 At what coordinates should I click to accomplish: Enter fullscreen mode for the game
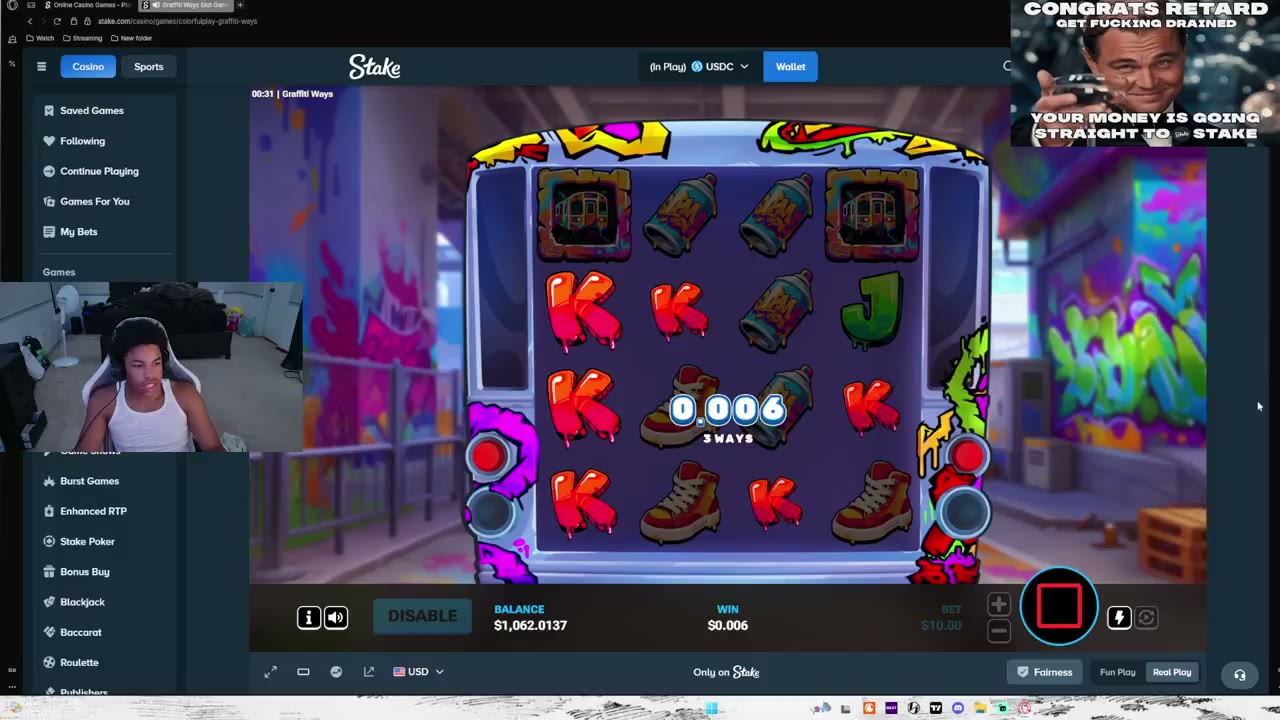[270, 672]
